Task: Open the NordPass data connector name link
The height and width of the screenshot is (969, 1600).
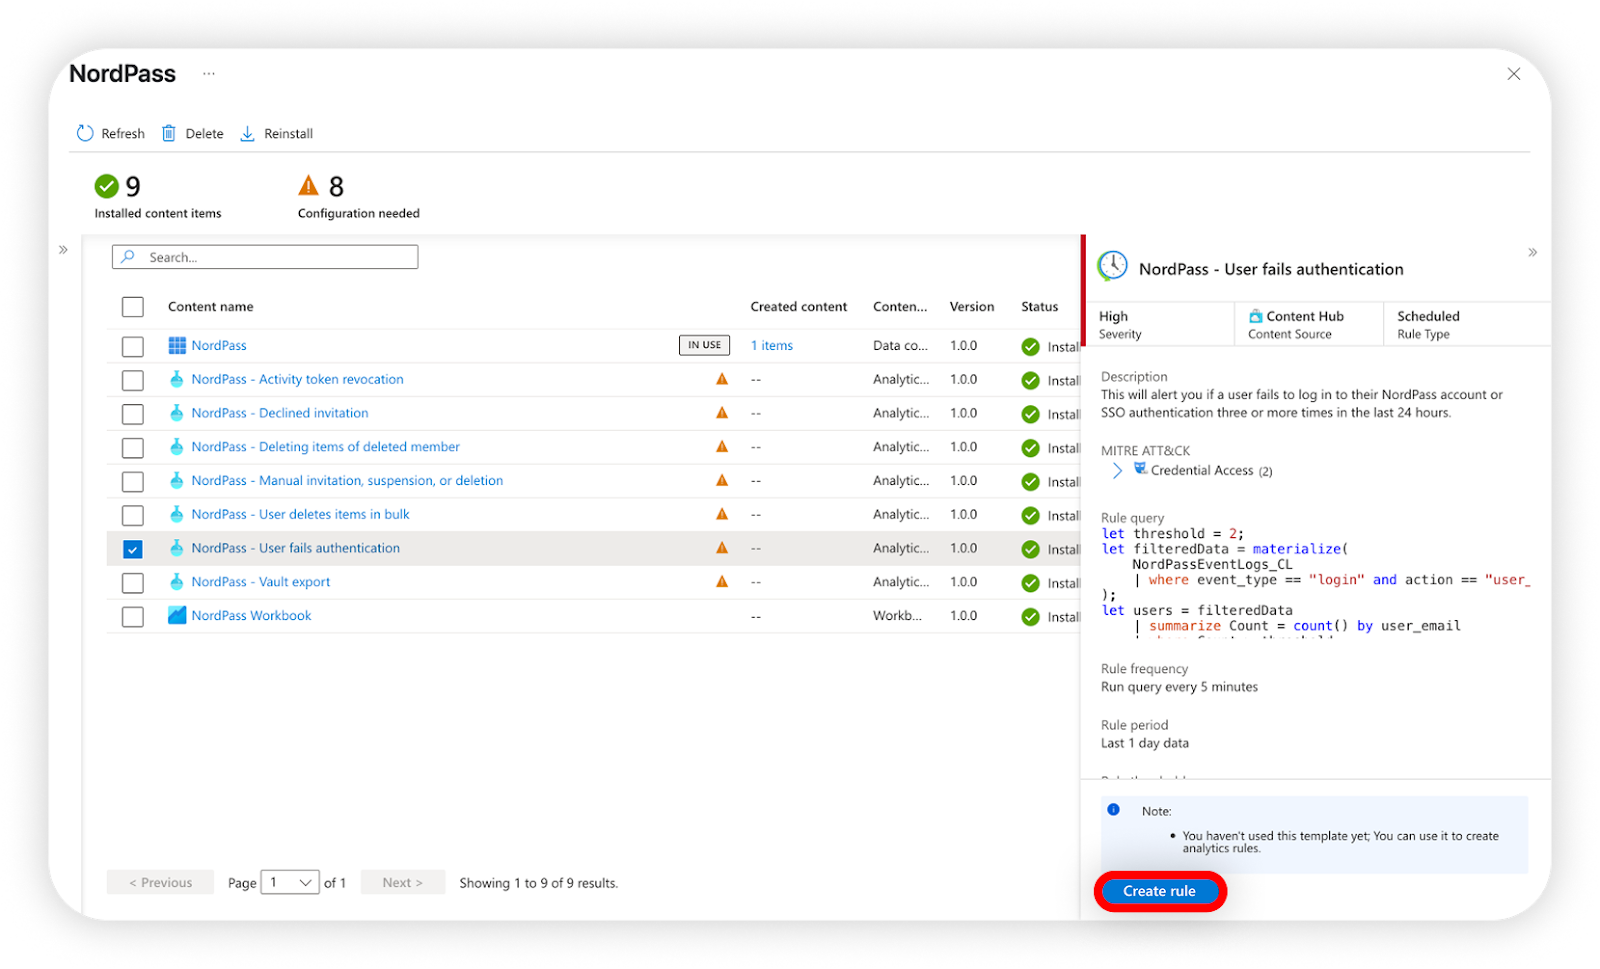Action: [x=219, y=346]
